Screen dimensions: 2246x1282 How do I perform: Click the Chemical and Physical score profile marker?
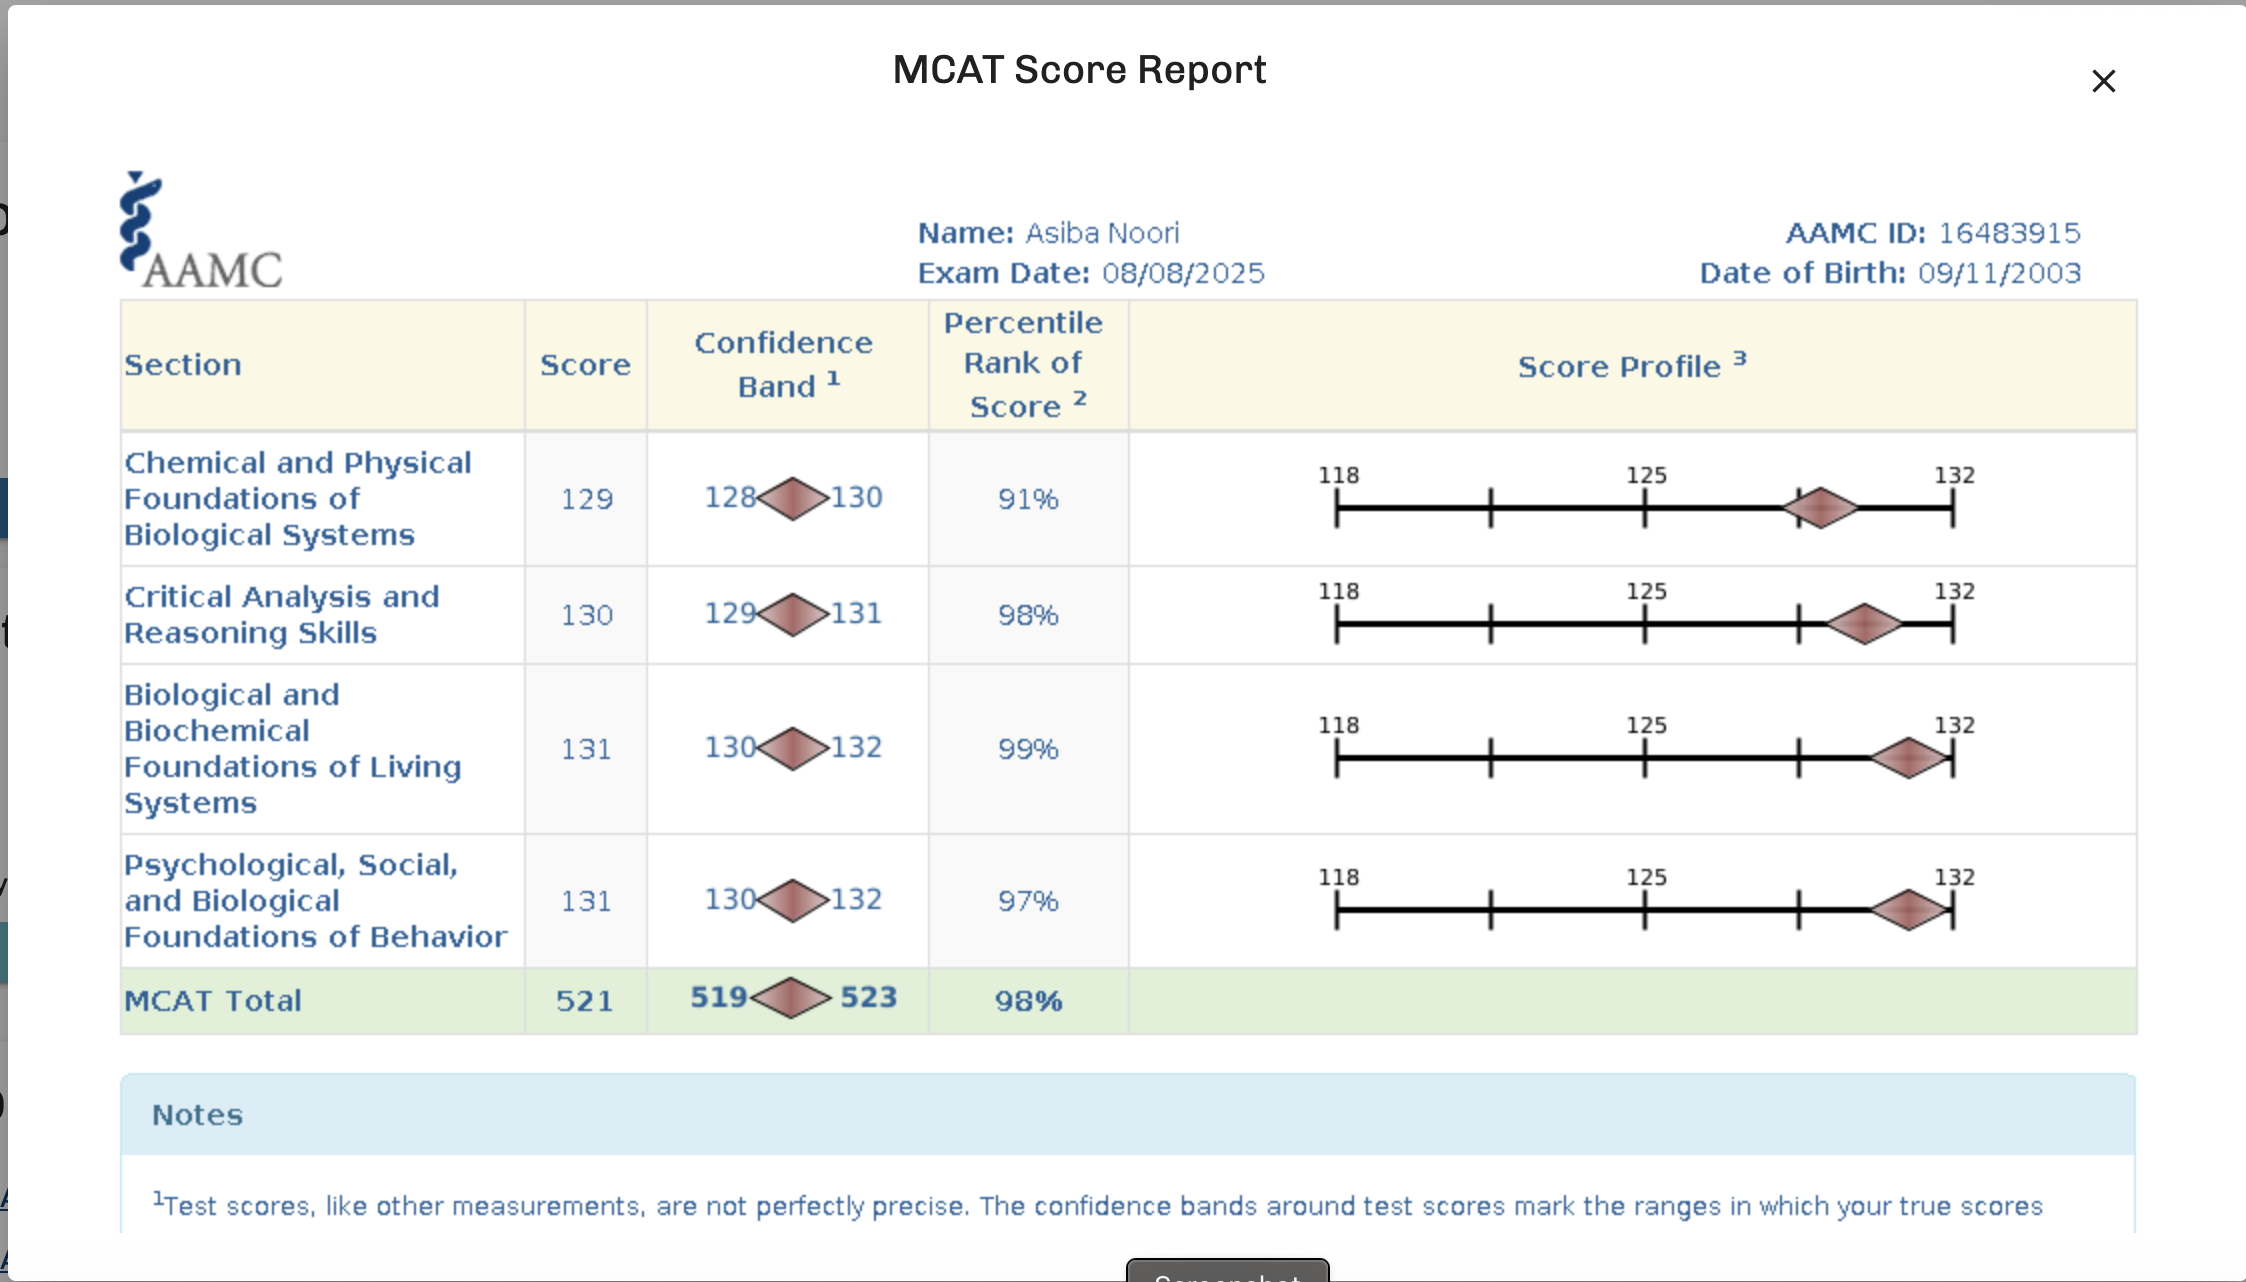[x=1821, y=508]
